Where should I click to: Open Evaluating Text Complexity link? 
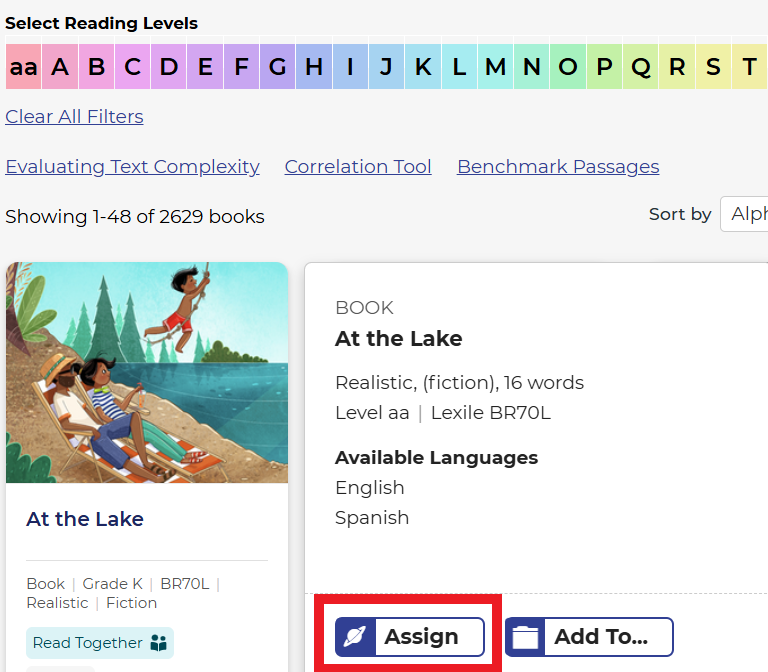[x=132, y=167]
